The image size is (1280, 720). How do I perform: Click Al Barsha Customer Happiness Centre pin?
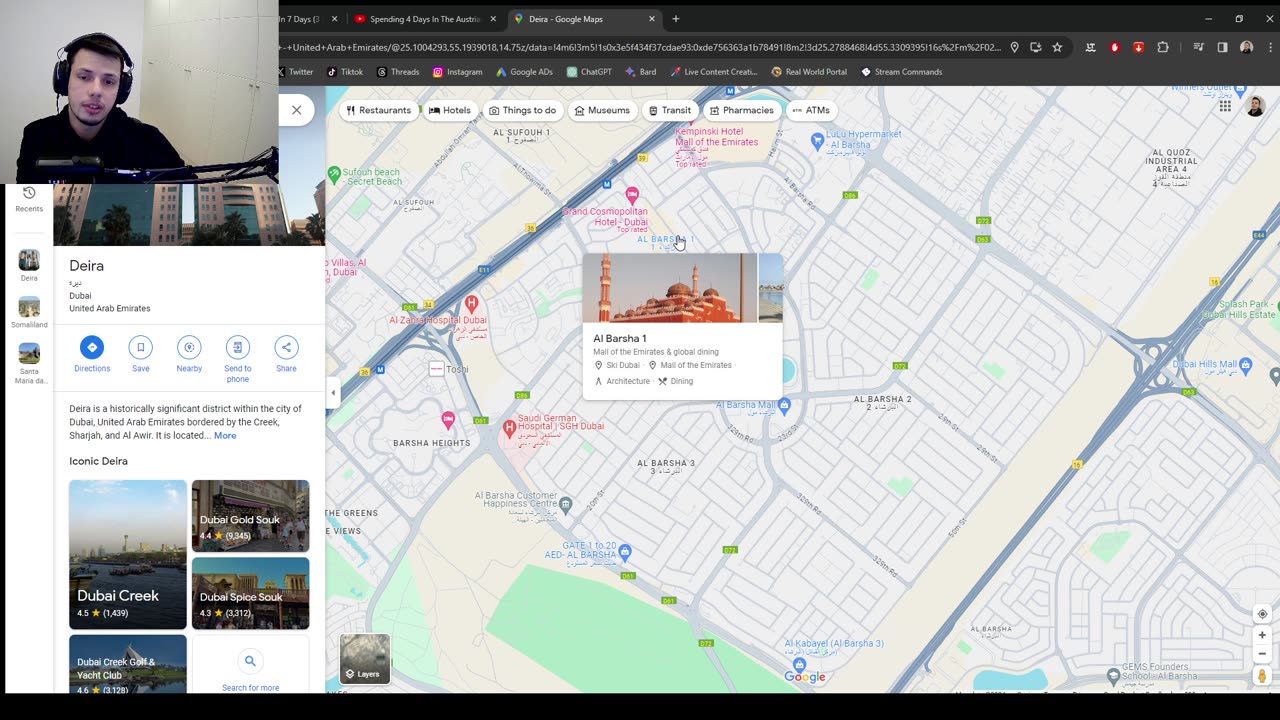[x=566, y=503]
